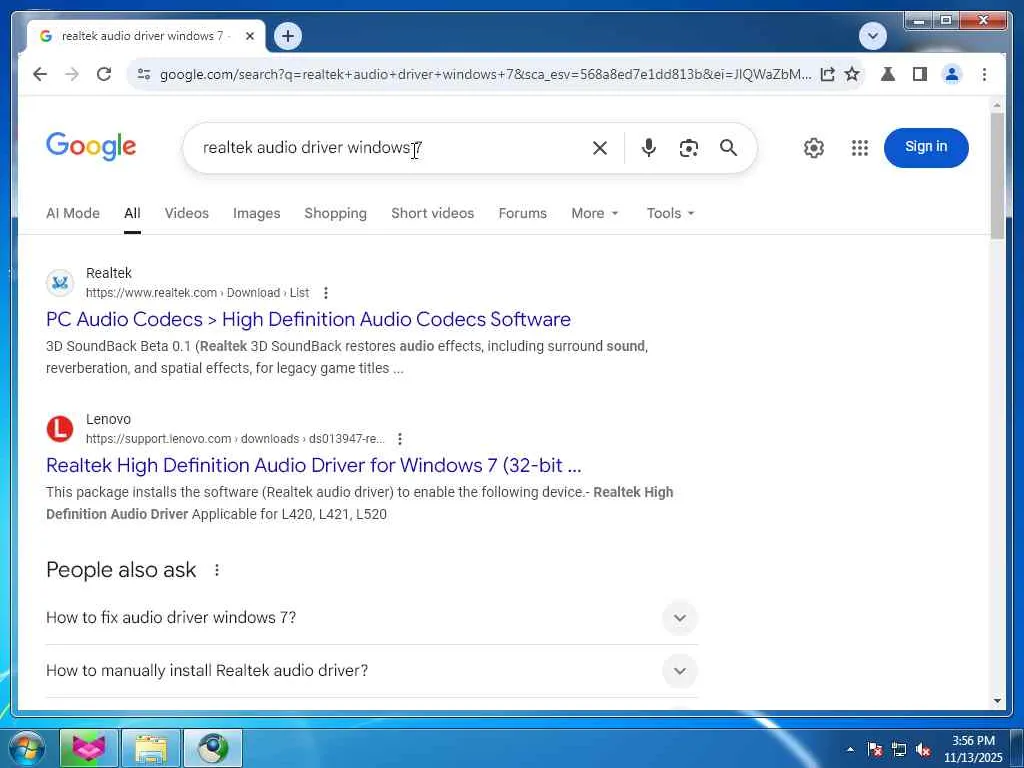Image resolution: width=1024 pixels, height=768 pixels.
Task: Reload the current page
Action: (x=104, y=74)
